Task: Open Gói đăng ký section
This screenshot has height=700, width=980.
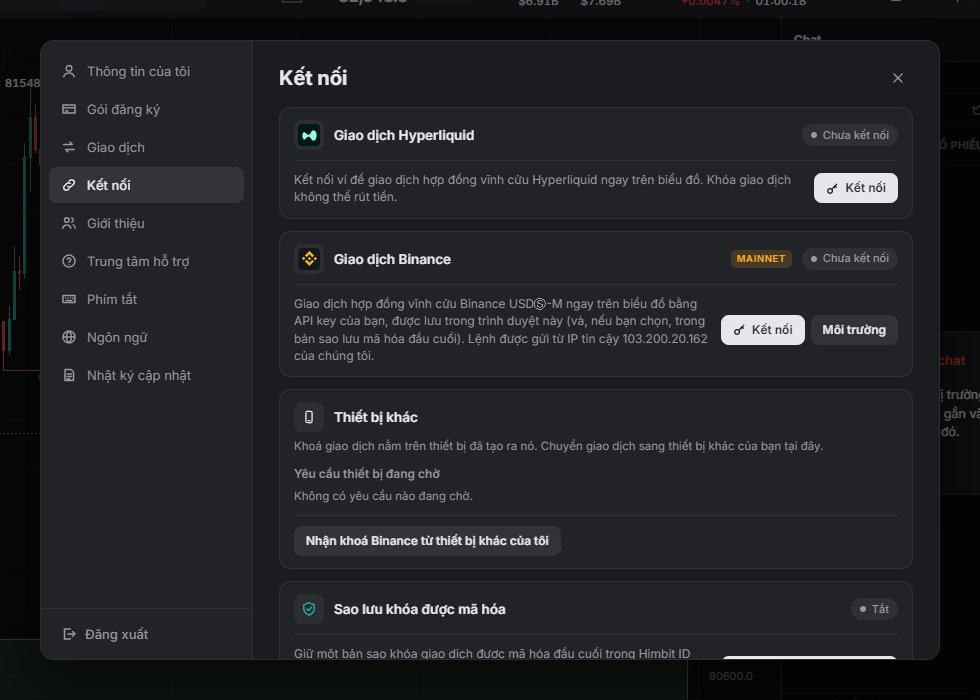Action: click(146, 109)
